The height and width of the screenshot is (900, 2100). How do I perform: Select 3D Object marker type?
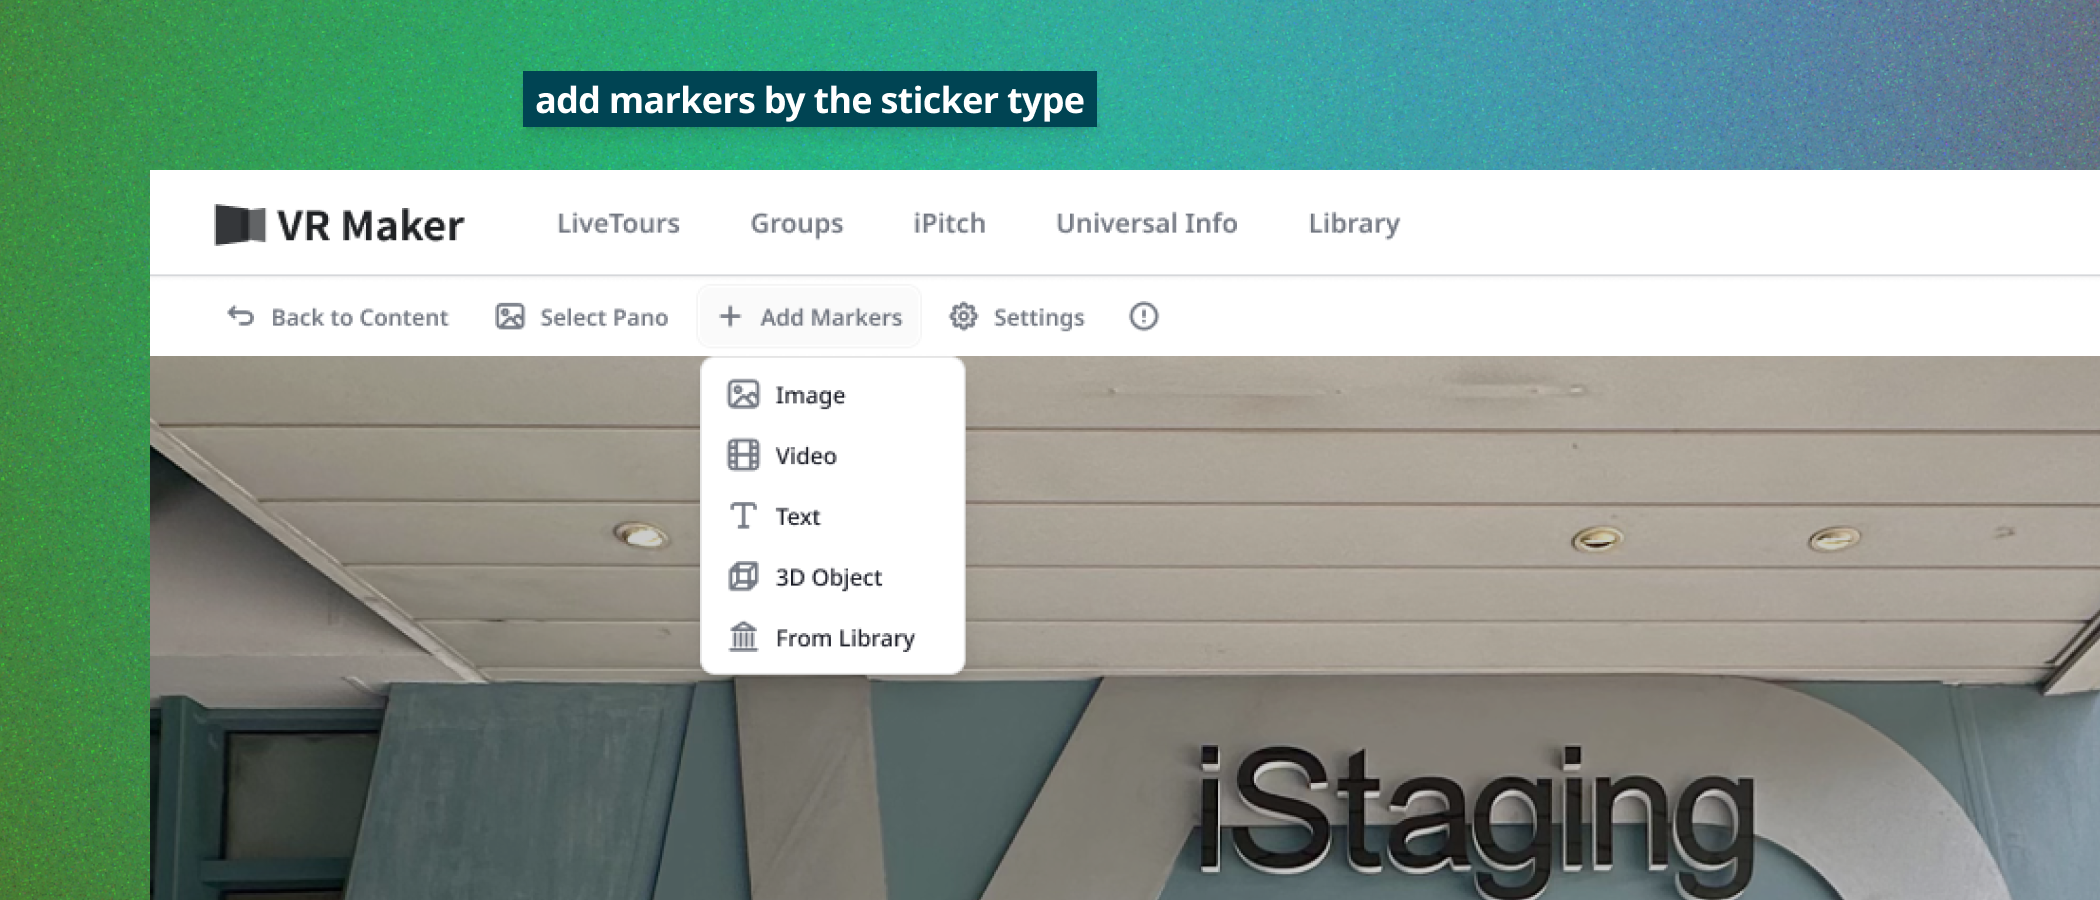click(833, 577)
